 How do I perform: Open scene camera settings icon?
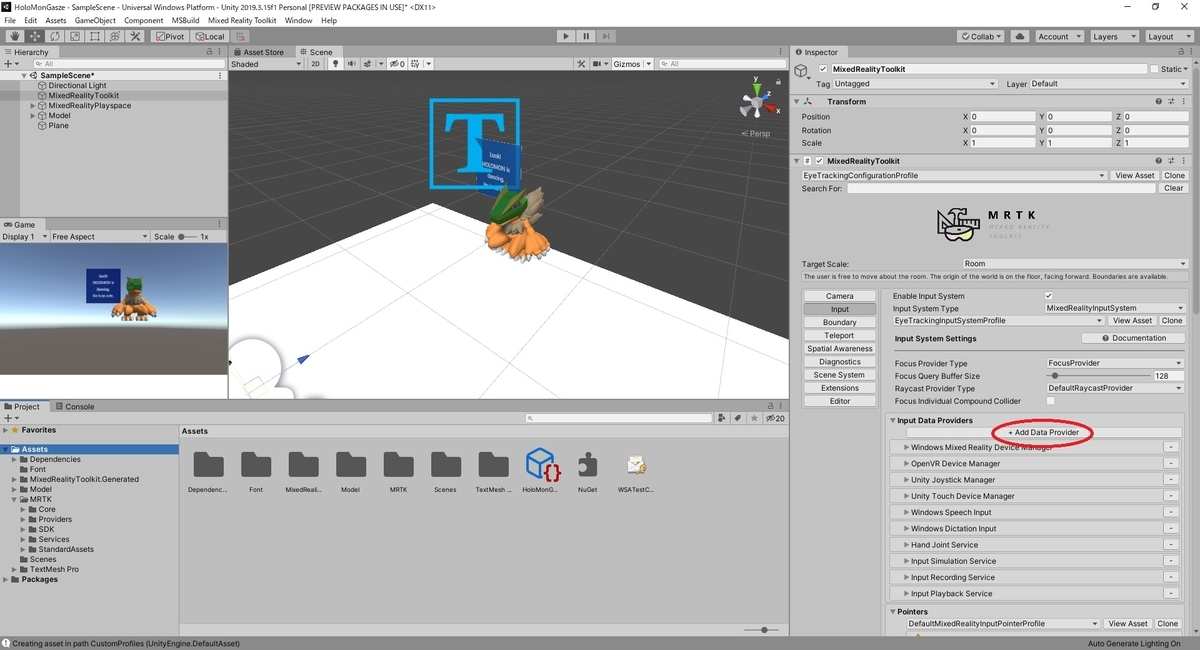pyautogui.click(x=599, y=64)
